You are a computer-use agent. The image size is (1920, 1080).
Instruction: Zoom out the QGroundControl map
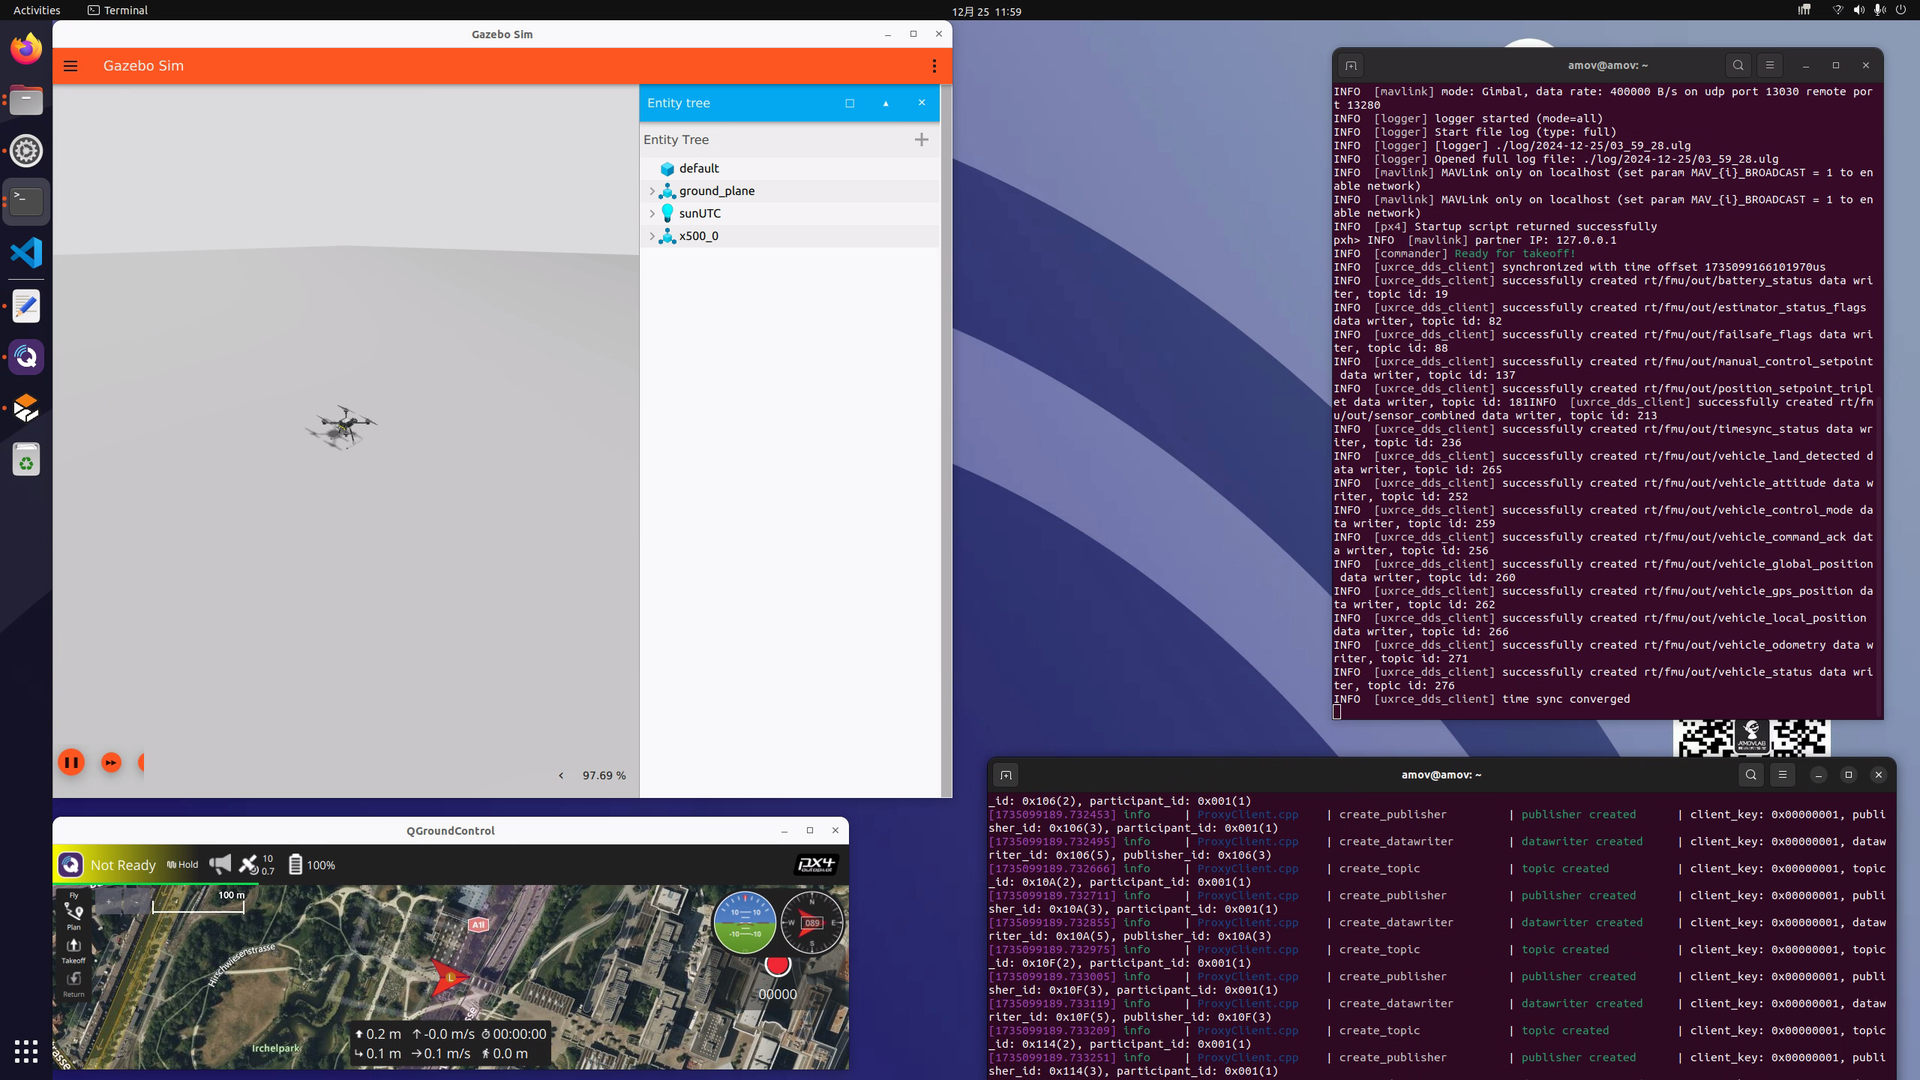tap(134, 902)
